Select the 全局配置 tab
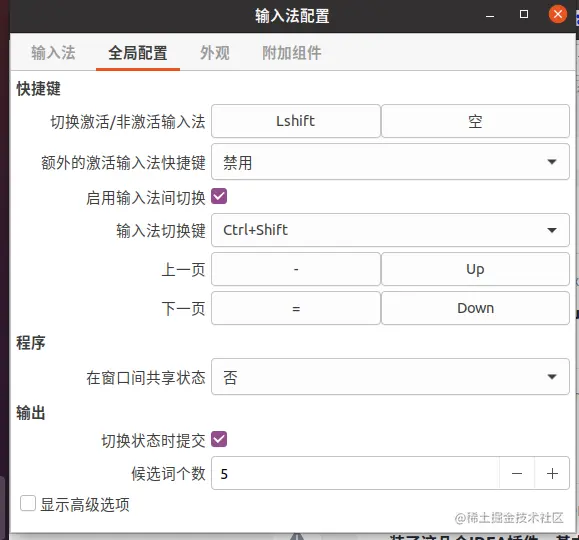Viewport: 579px width, 540px height. point(138,53)
